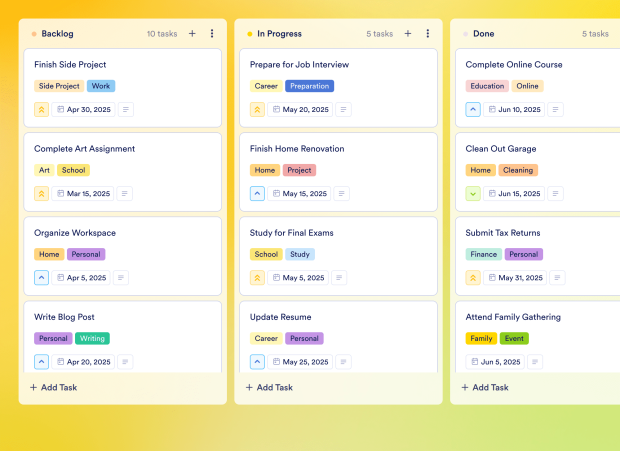Open Apr 5, 2025 due date picker
Viewport: 620px width, 451px height.
(81, 278)
